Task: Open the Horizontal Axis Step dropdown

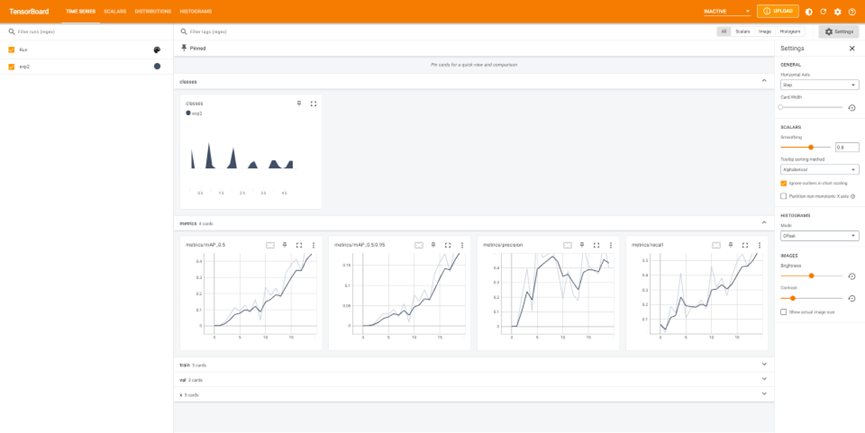Action: click(819, 85)
